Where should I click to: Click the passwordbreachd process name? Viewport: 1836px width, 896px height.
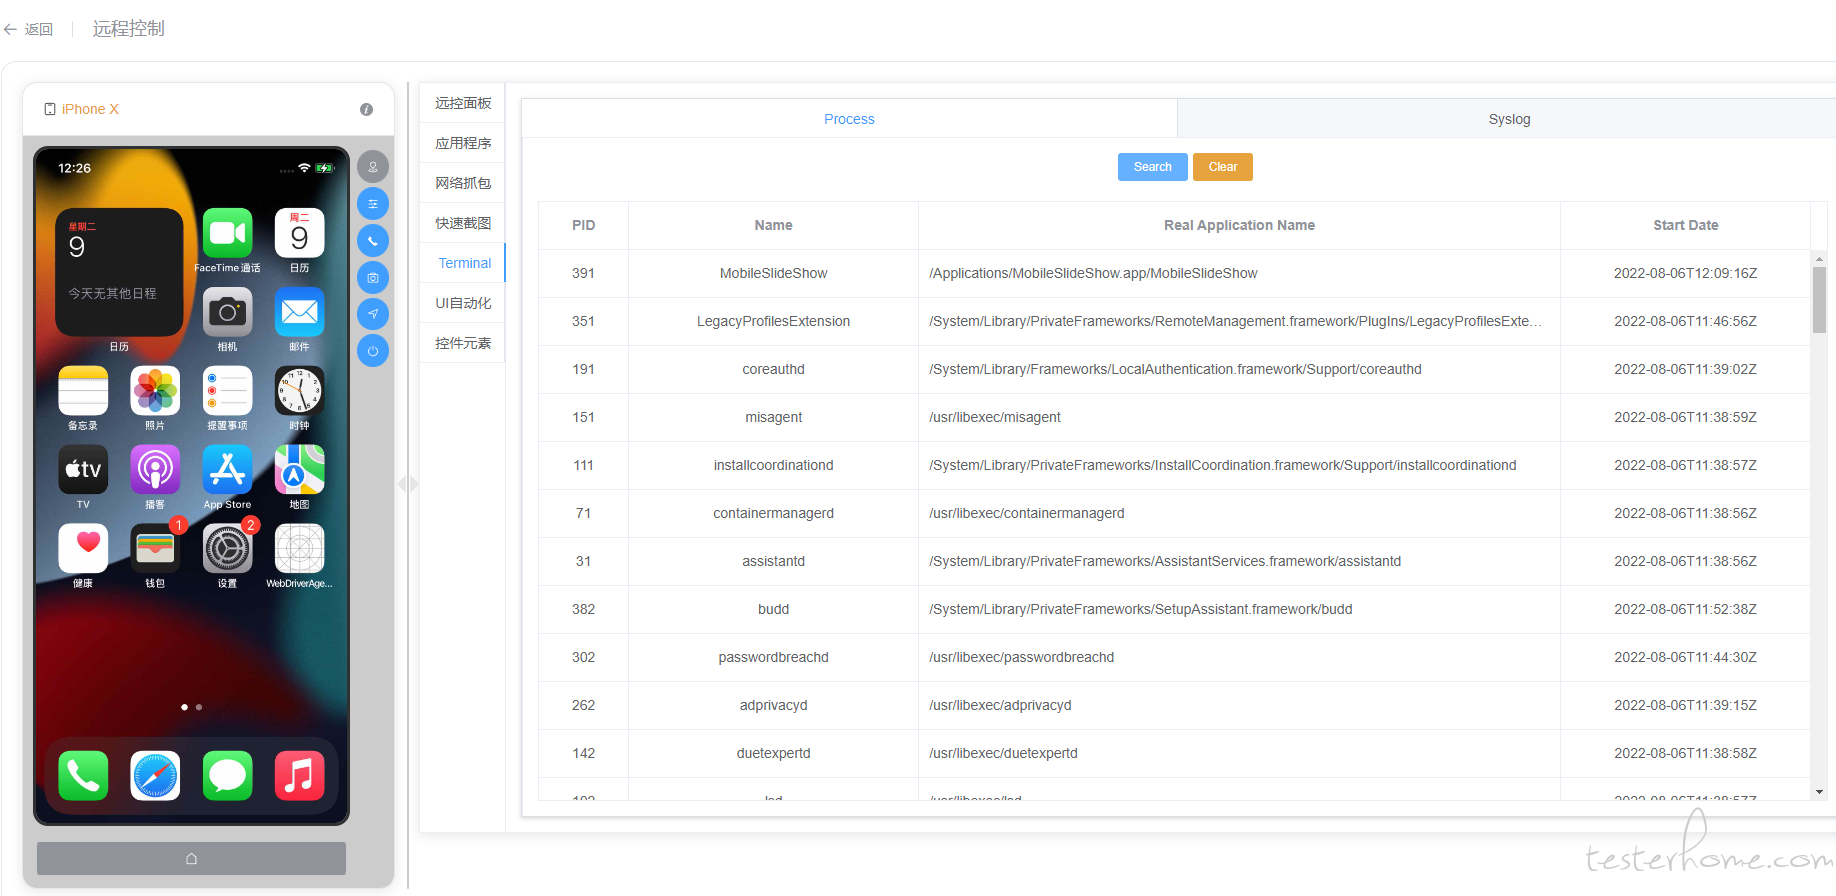click(x=773, y=657)
